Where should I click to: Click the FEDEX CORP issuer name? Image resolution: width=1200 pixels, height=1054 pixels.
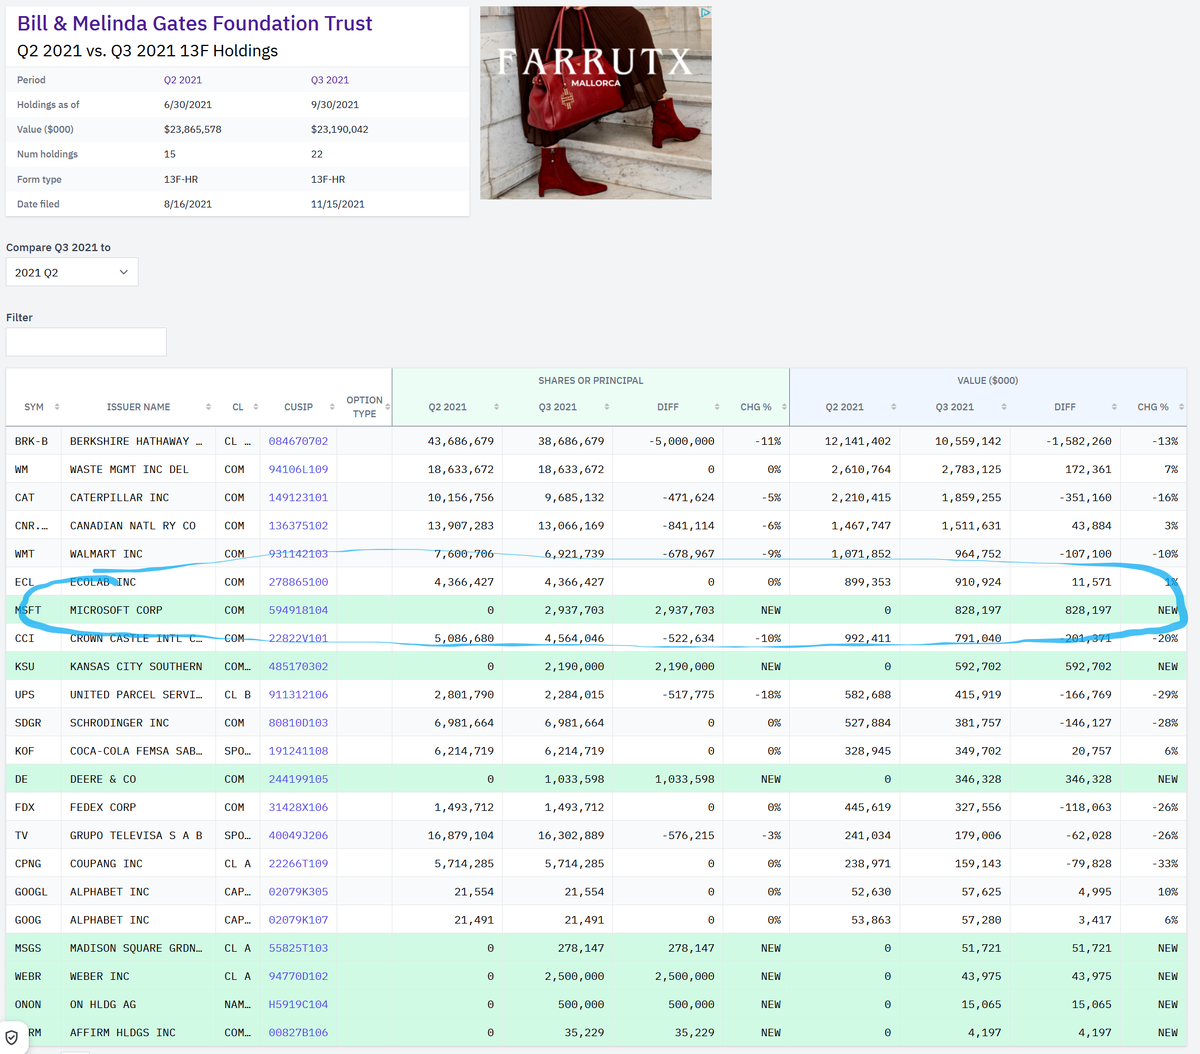pyautogui.click(x=103, y=807)
